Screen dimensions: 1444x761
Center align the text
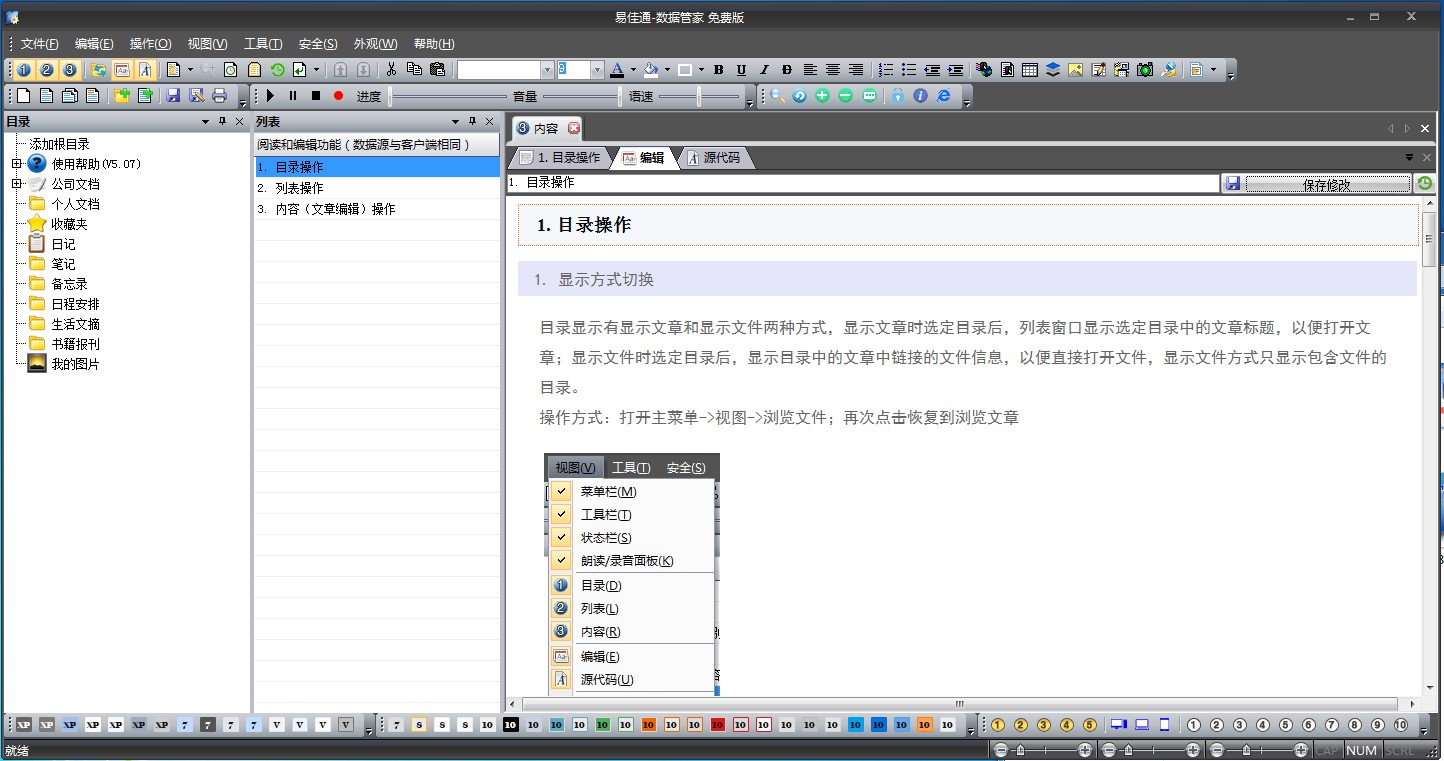pos(833,70)
